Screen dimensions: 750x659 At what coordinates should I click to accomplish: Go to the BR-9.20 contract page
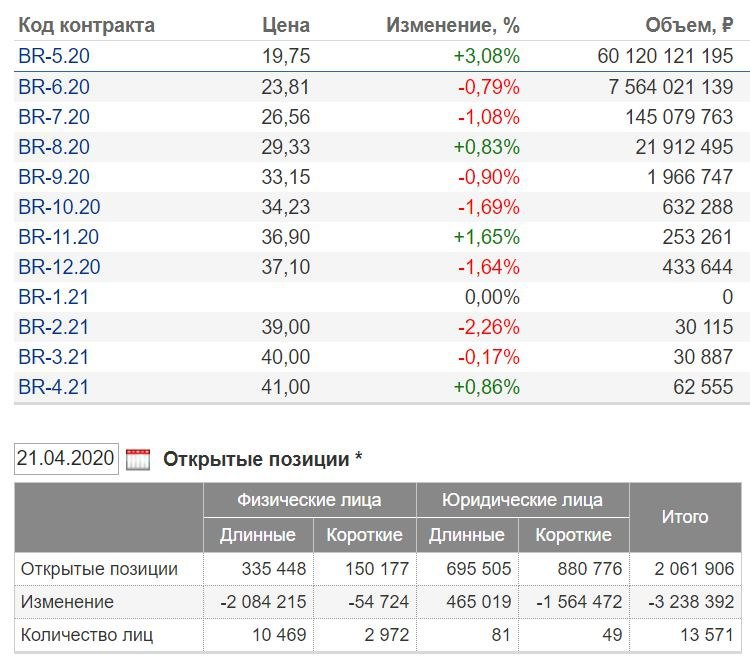[54, 177]
